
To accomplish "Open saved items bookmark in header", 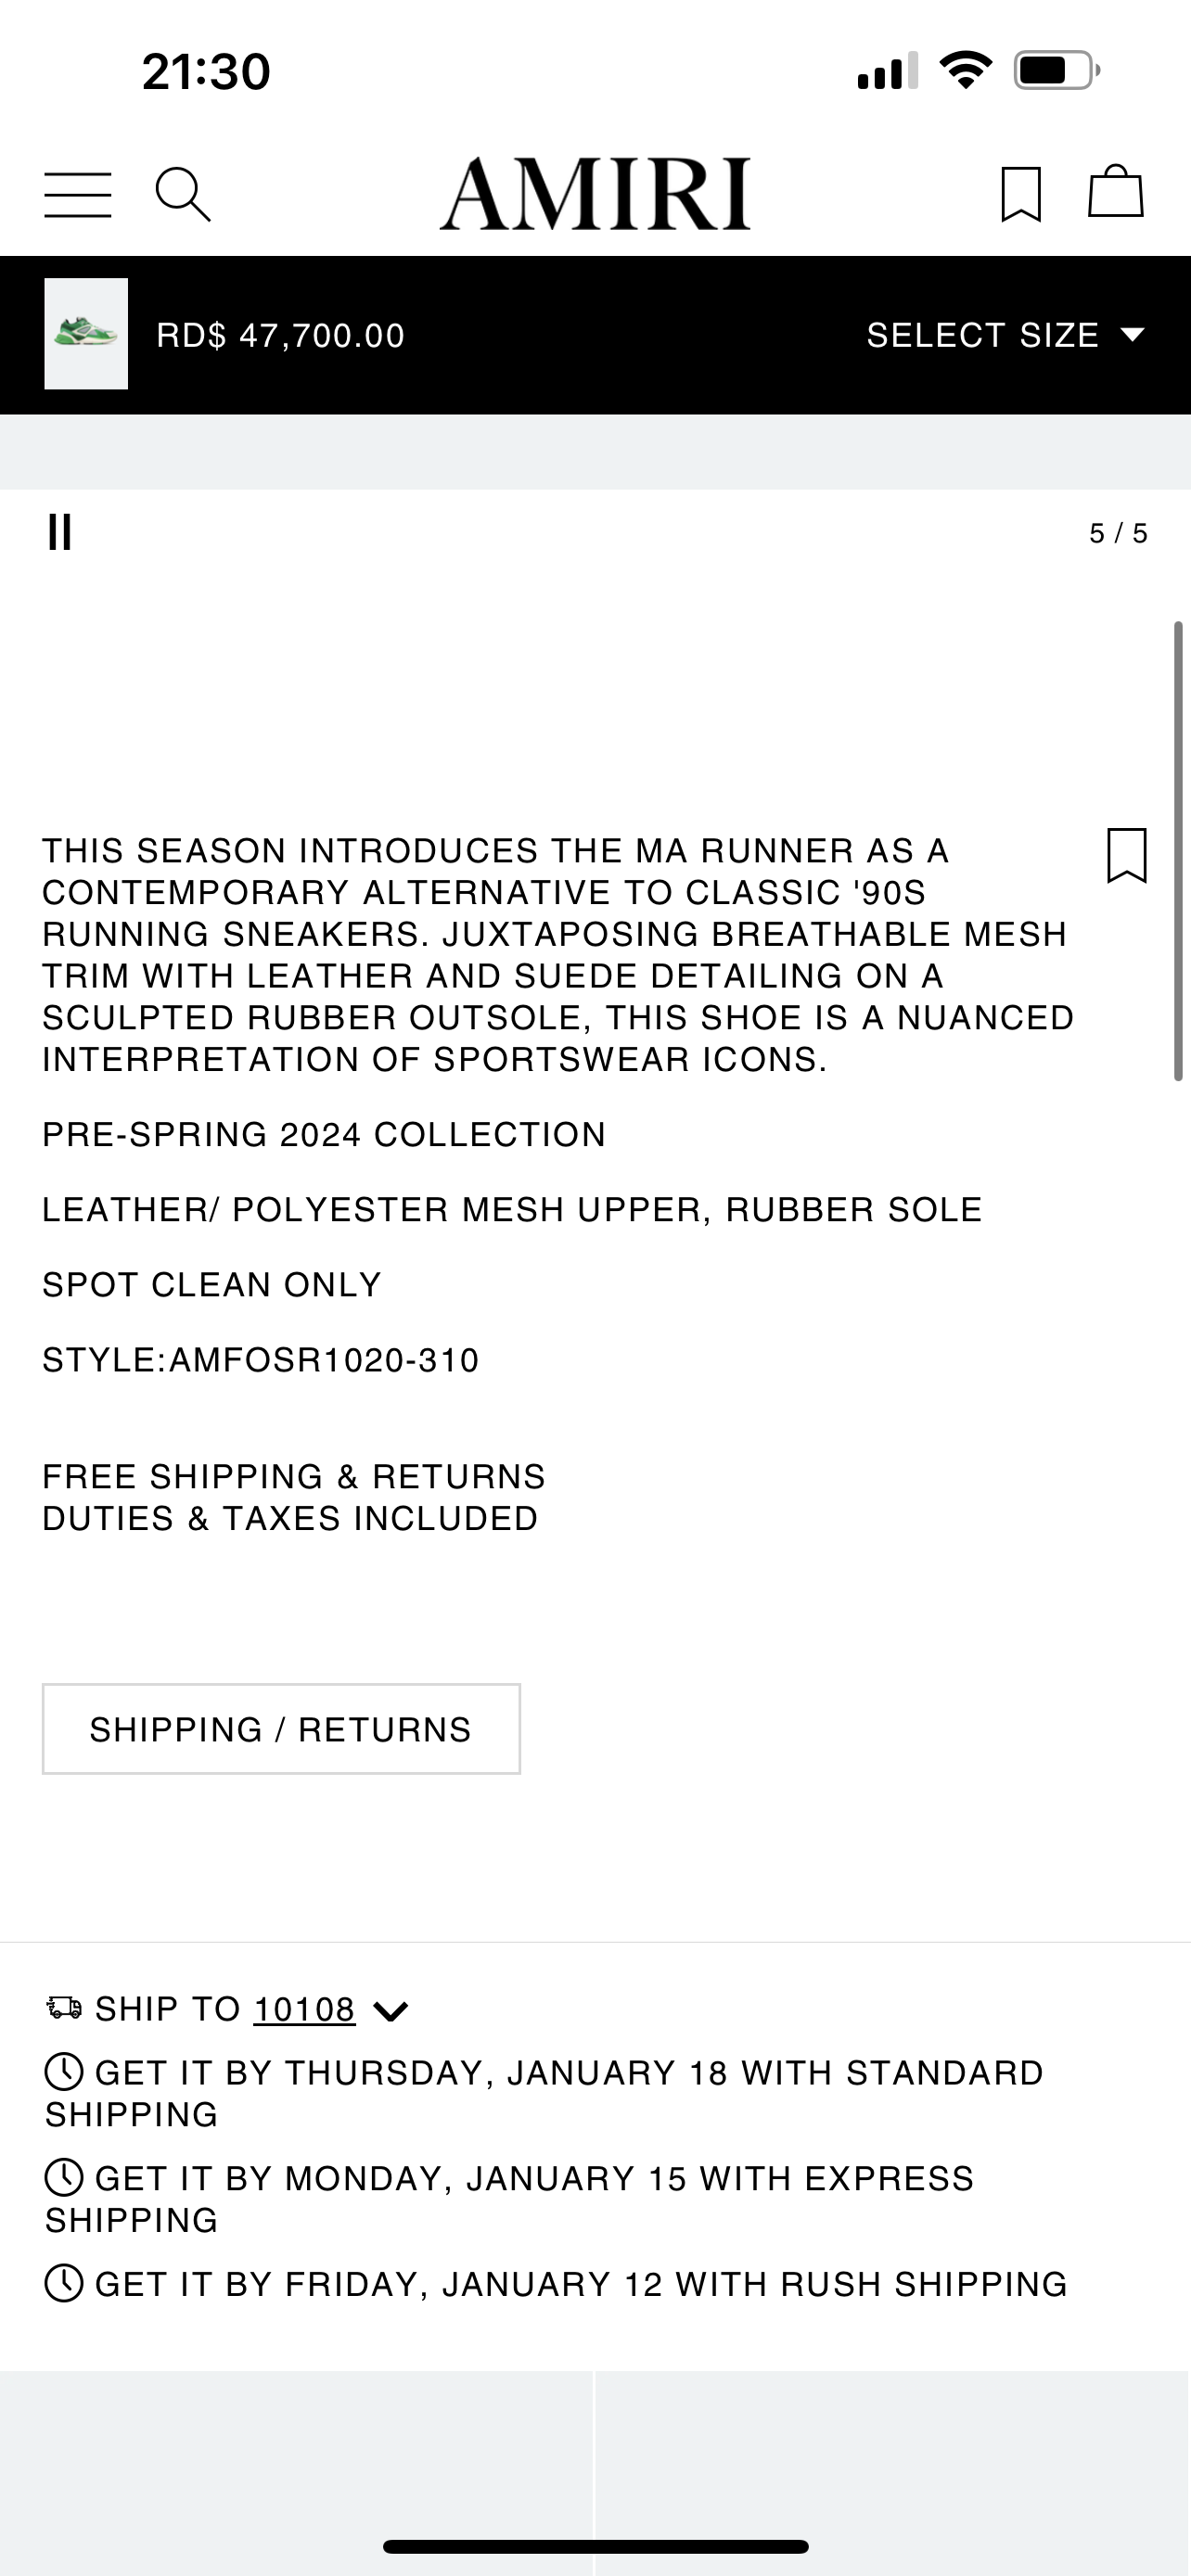I will (x=1021, y=194).
